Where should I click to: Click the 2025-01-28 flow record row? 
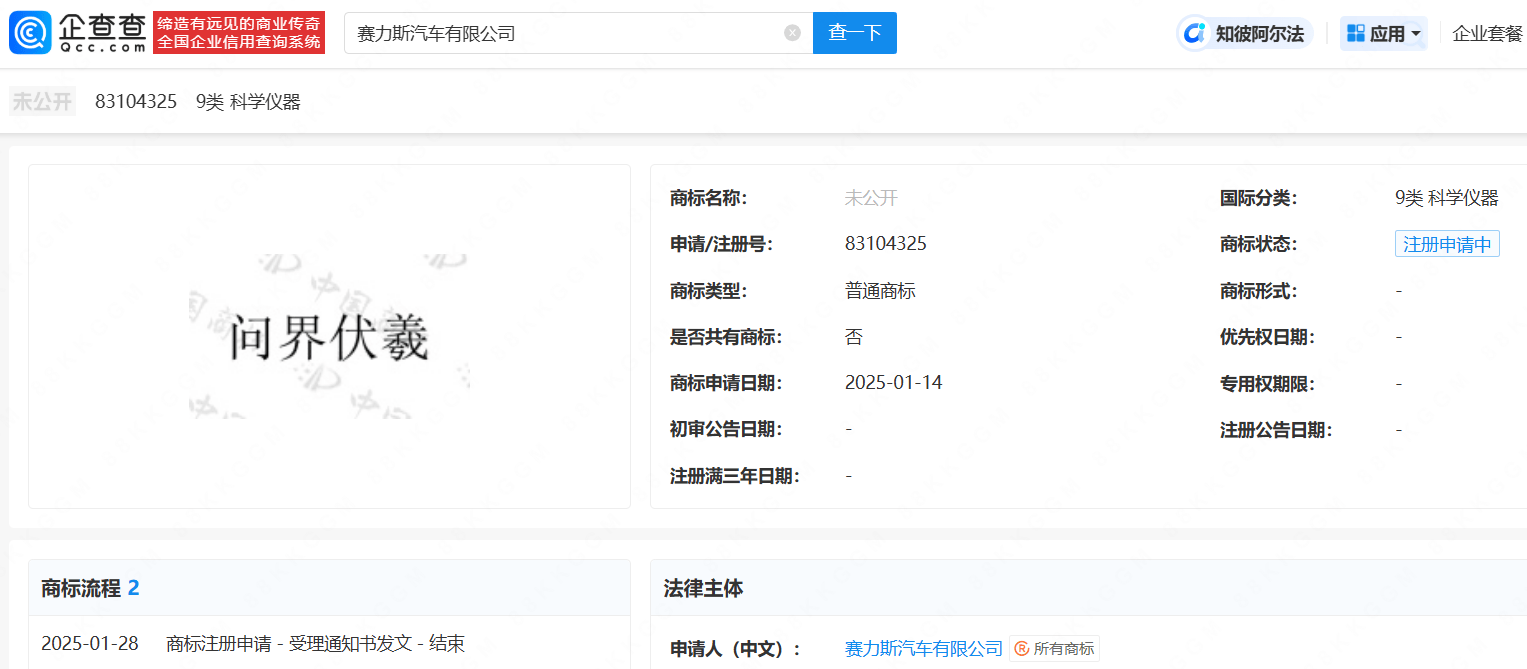coord(329,643)
